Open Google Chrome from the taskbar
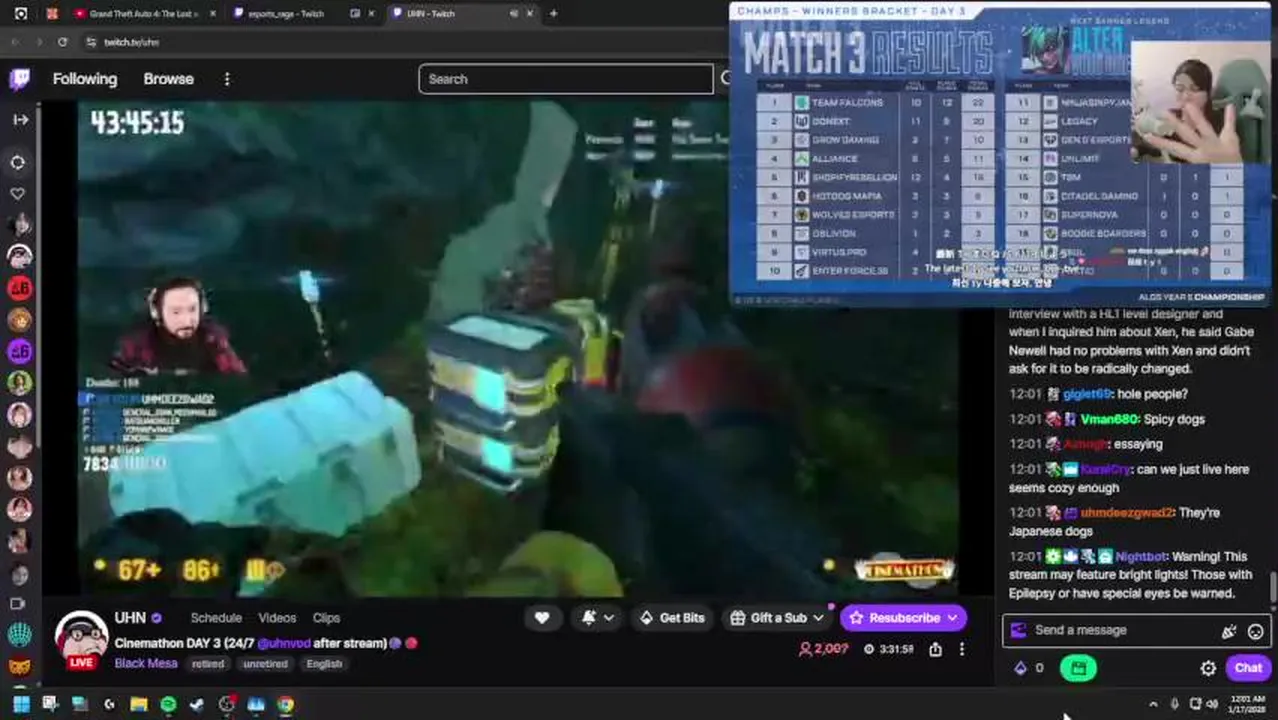 (x=286, y=704)
